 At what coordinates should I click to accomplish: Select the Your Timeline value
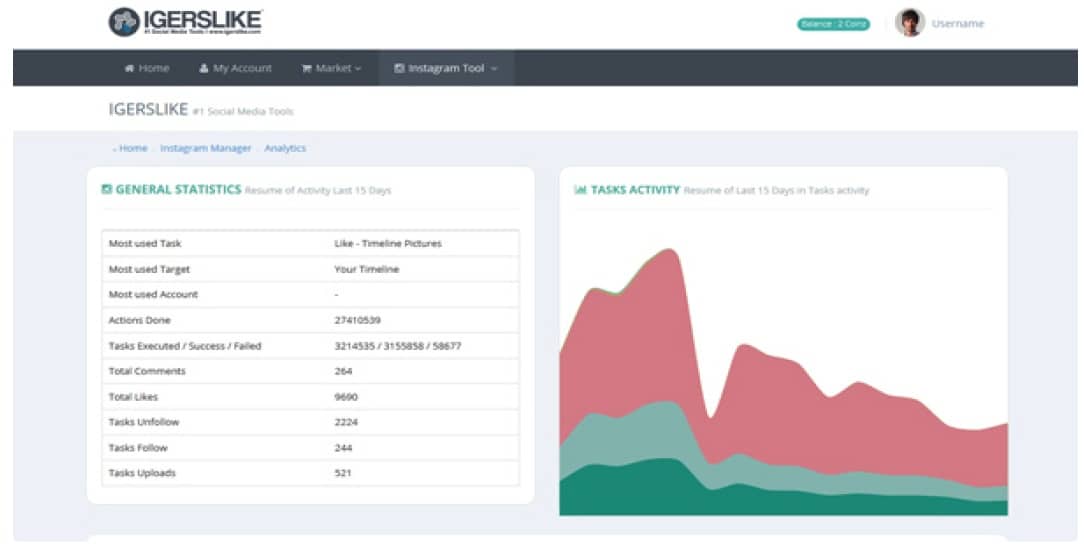click(x=366, y=269)
